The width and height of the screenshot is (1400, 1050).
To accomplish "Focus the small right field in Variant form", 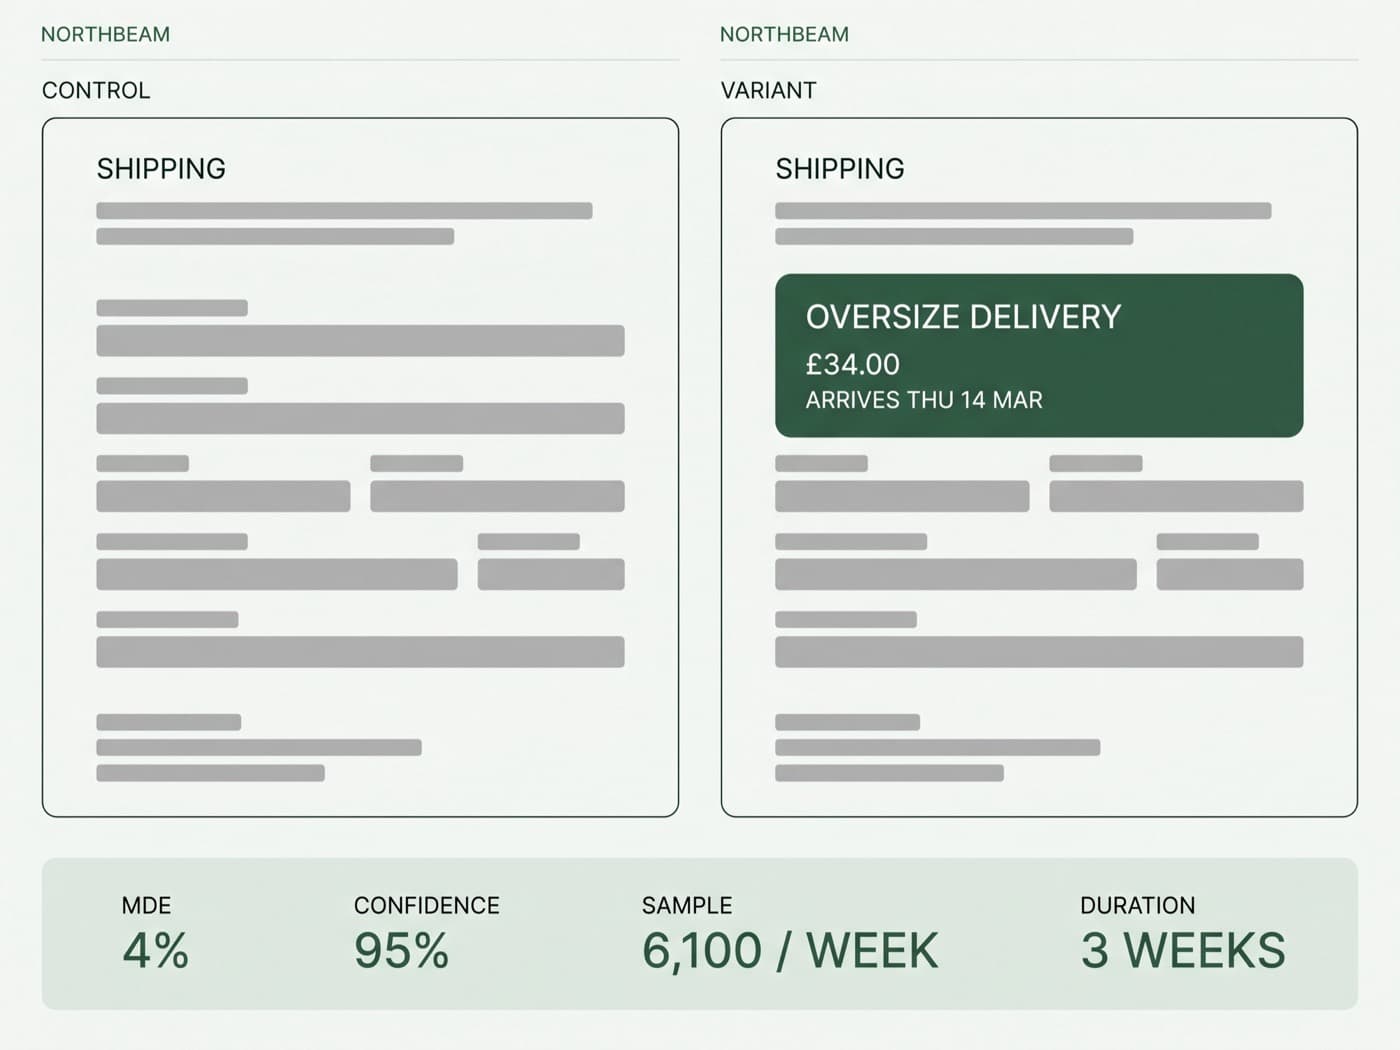I will 1230,574.
